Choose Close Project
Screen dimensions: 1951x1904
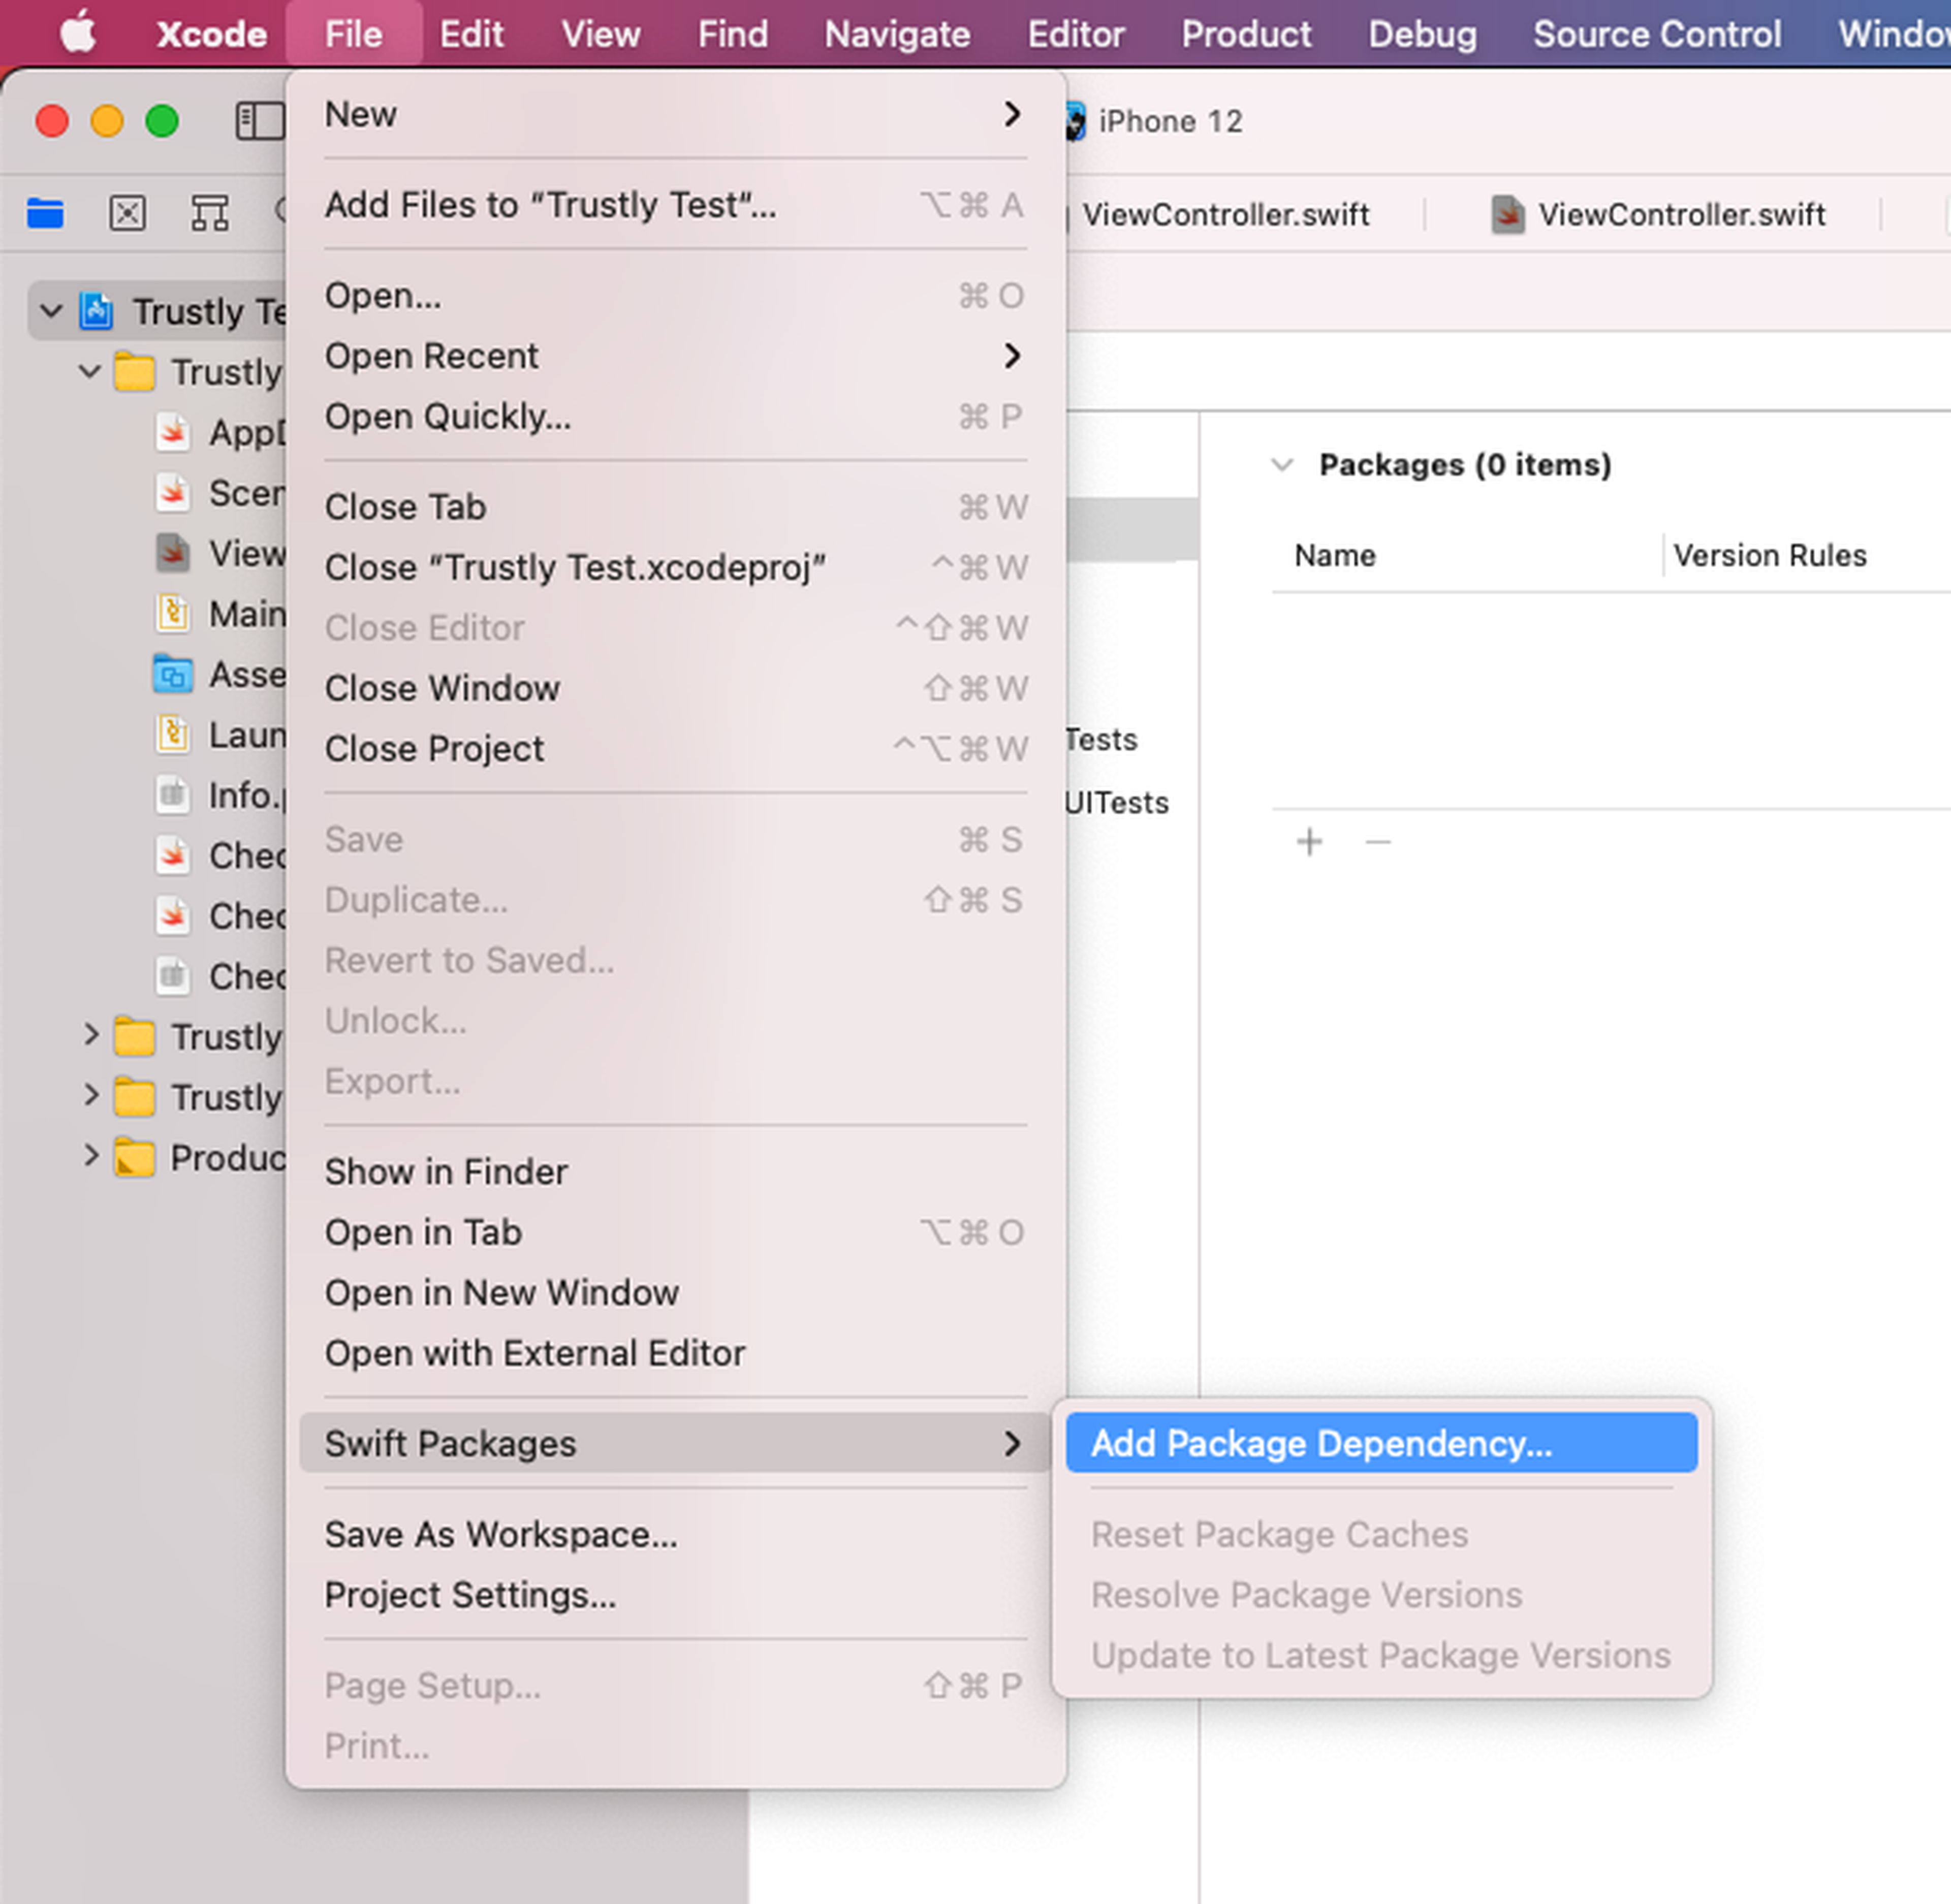[675, 749]
